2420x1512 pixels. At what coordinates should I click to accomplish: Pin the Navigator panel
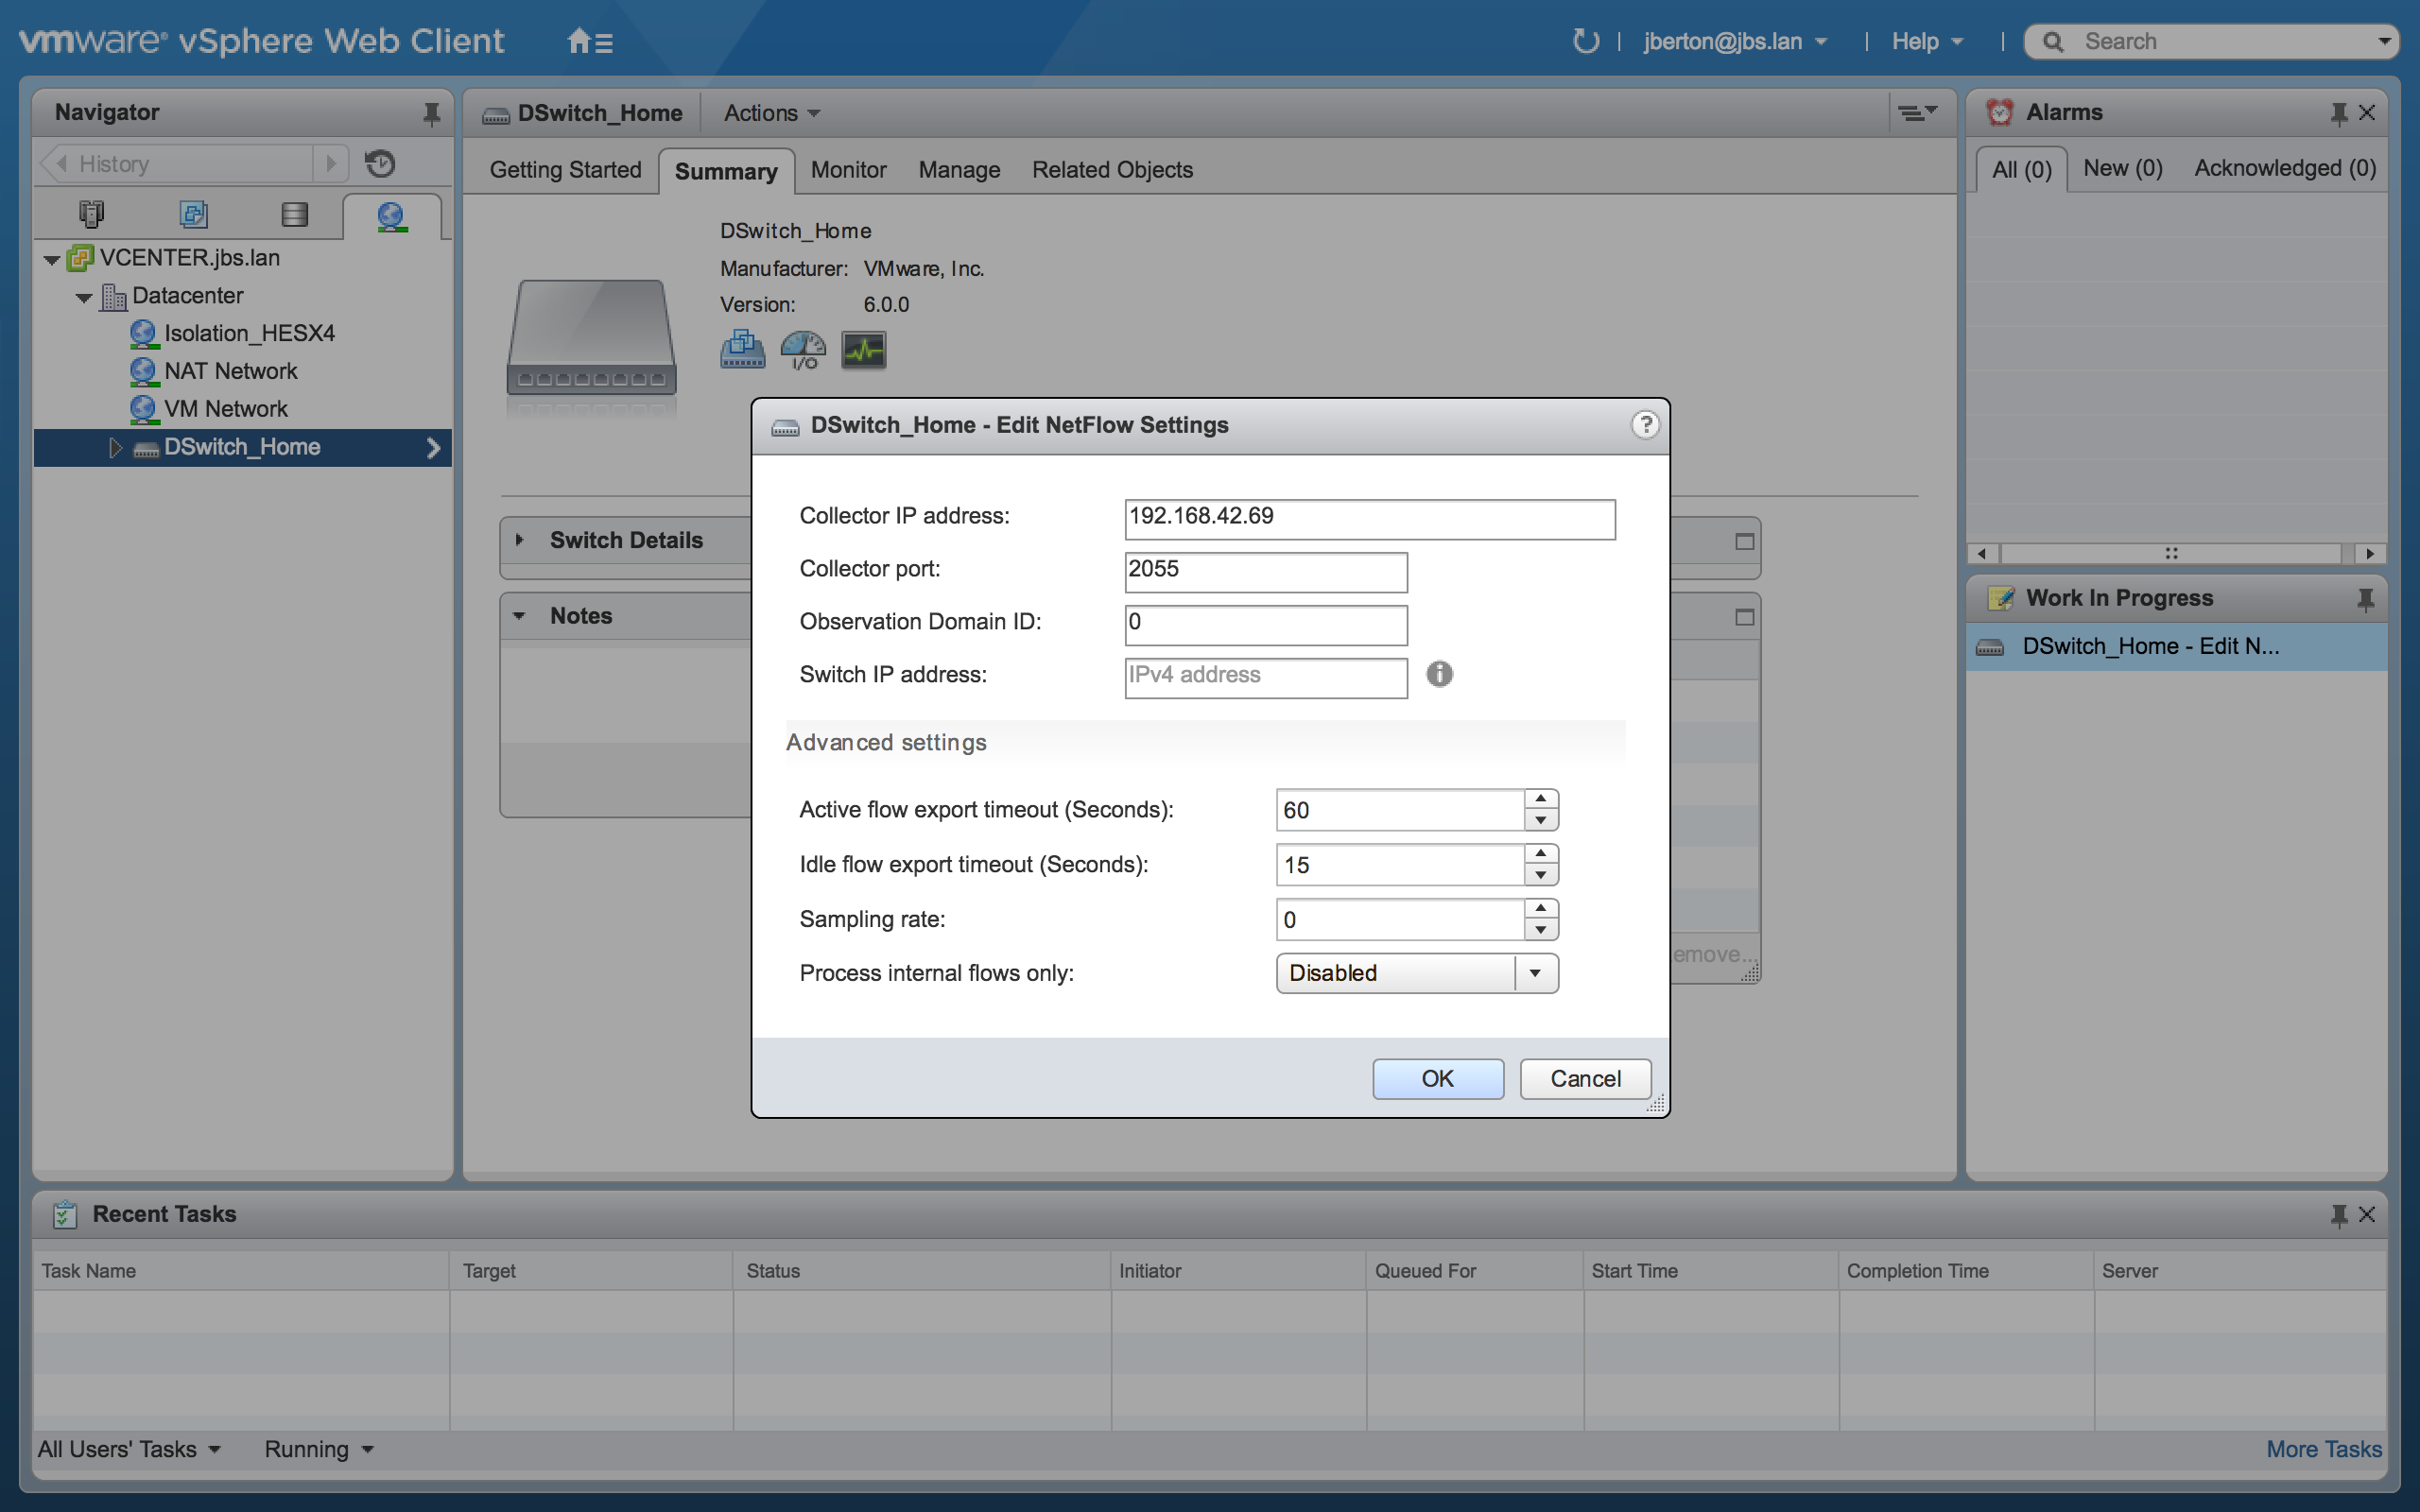point(431,113)
